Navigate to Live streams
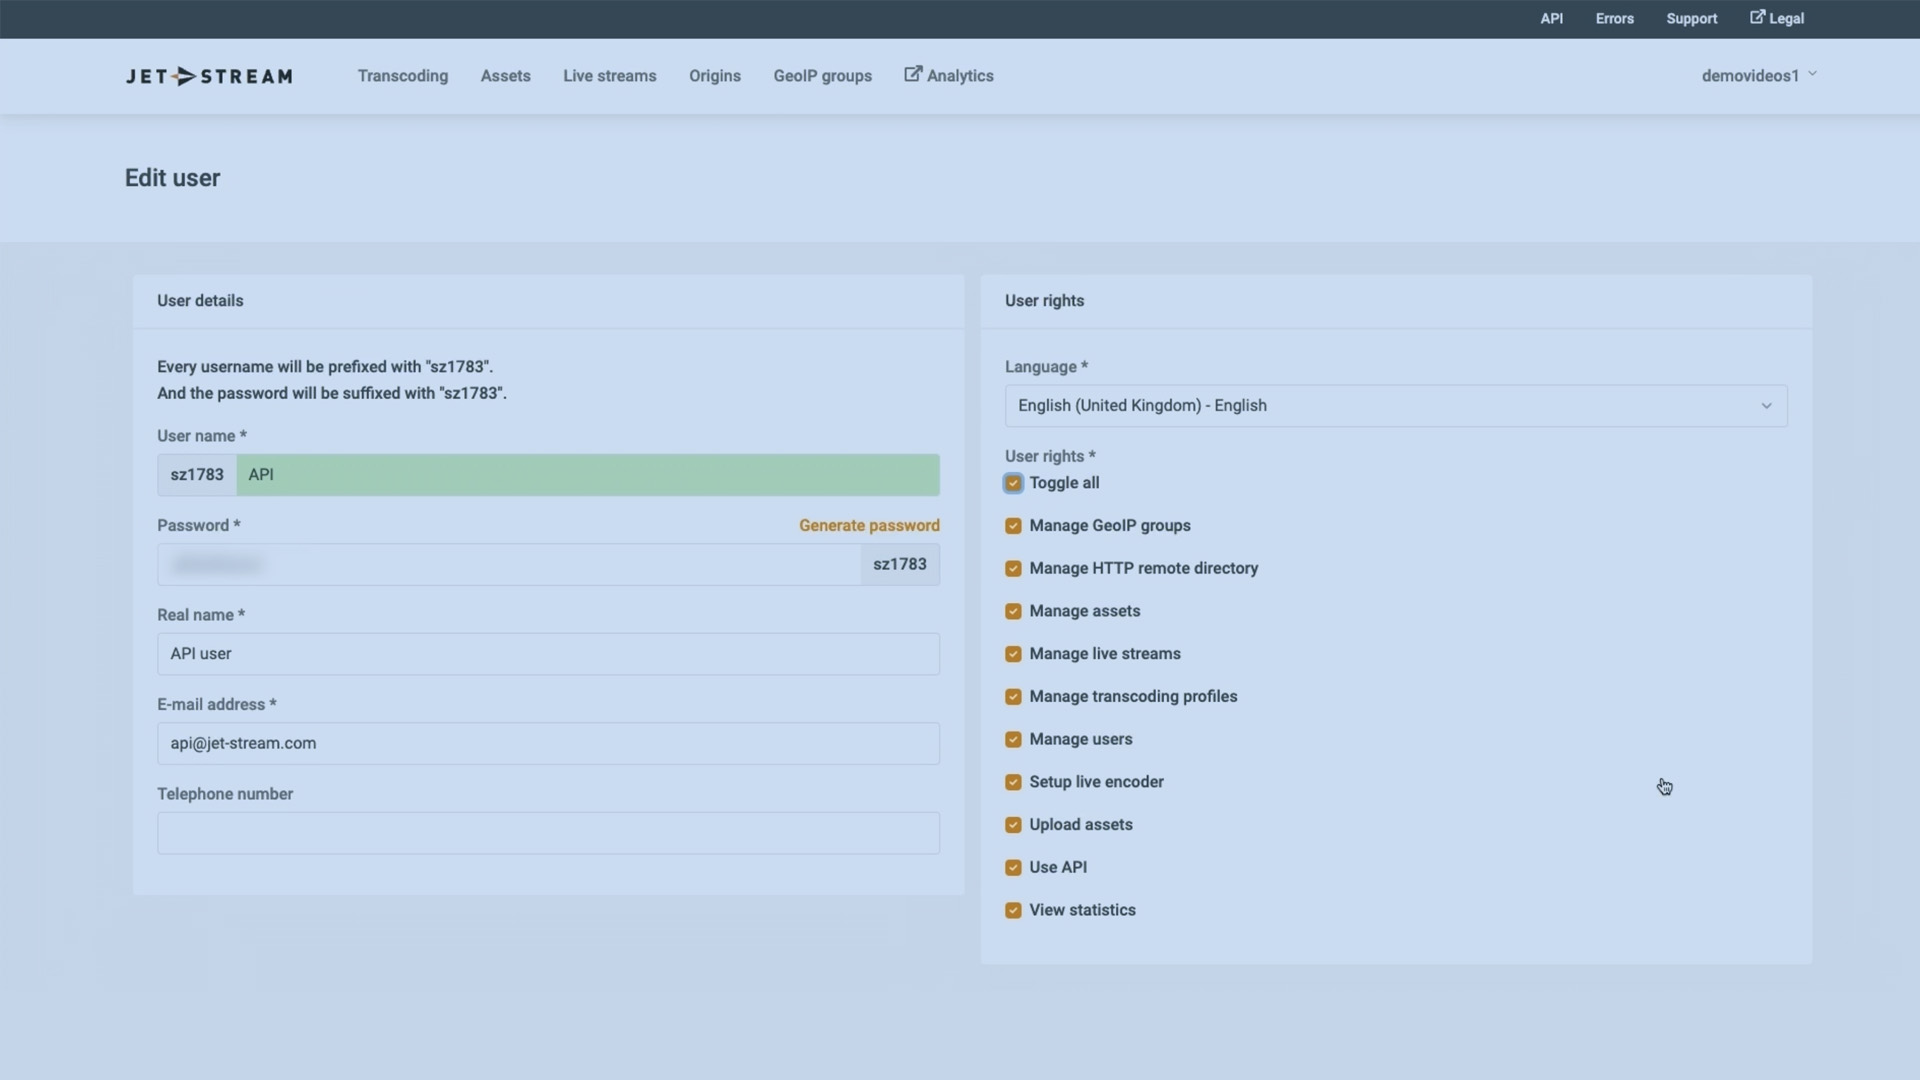This screenshot has height=1080, width=1920. [x=609, y=75]
